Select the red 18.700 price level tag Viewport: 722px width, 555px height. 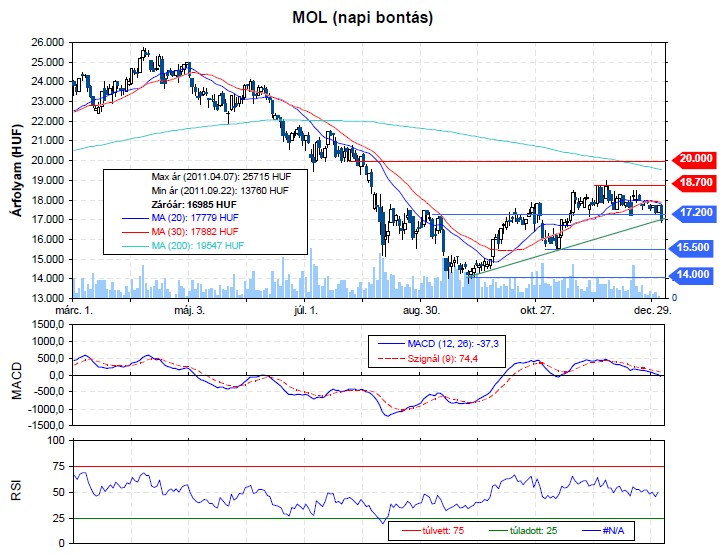[x=693, y=182]
